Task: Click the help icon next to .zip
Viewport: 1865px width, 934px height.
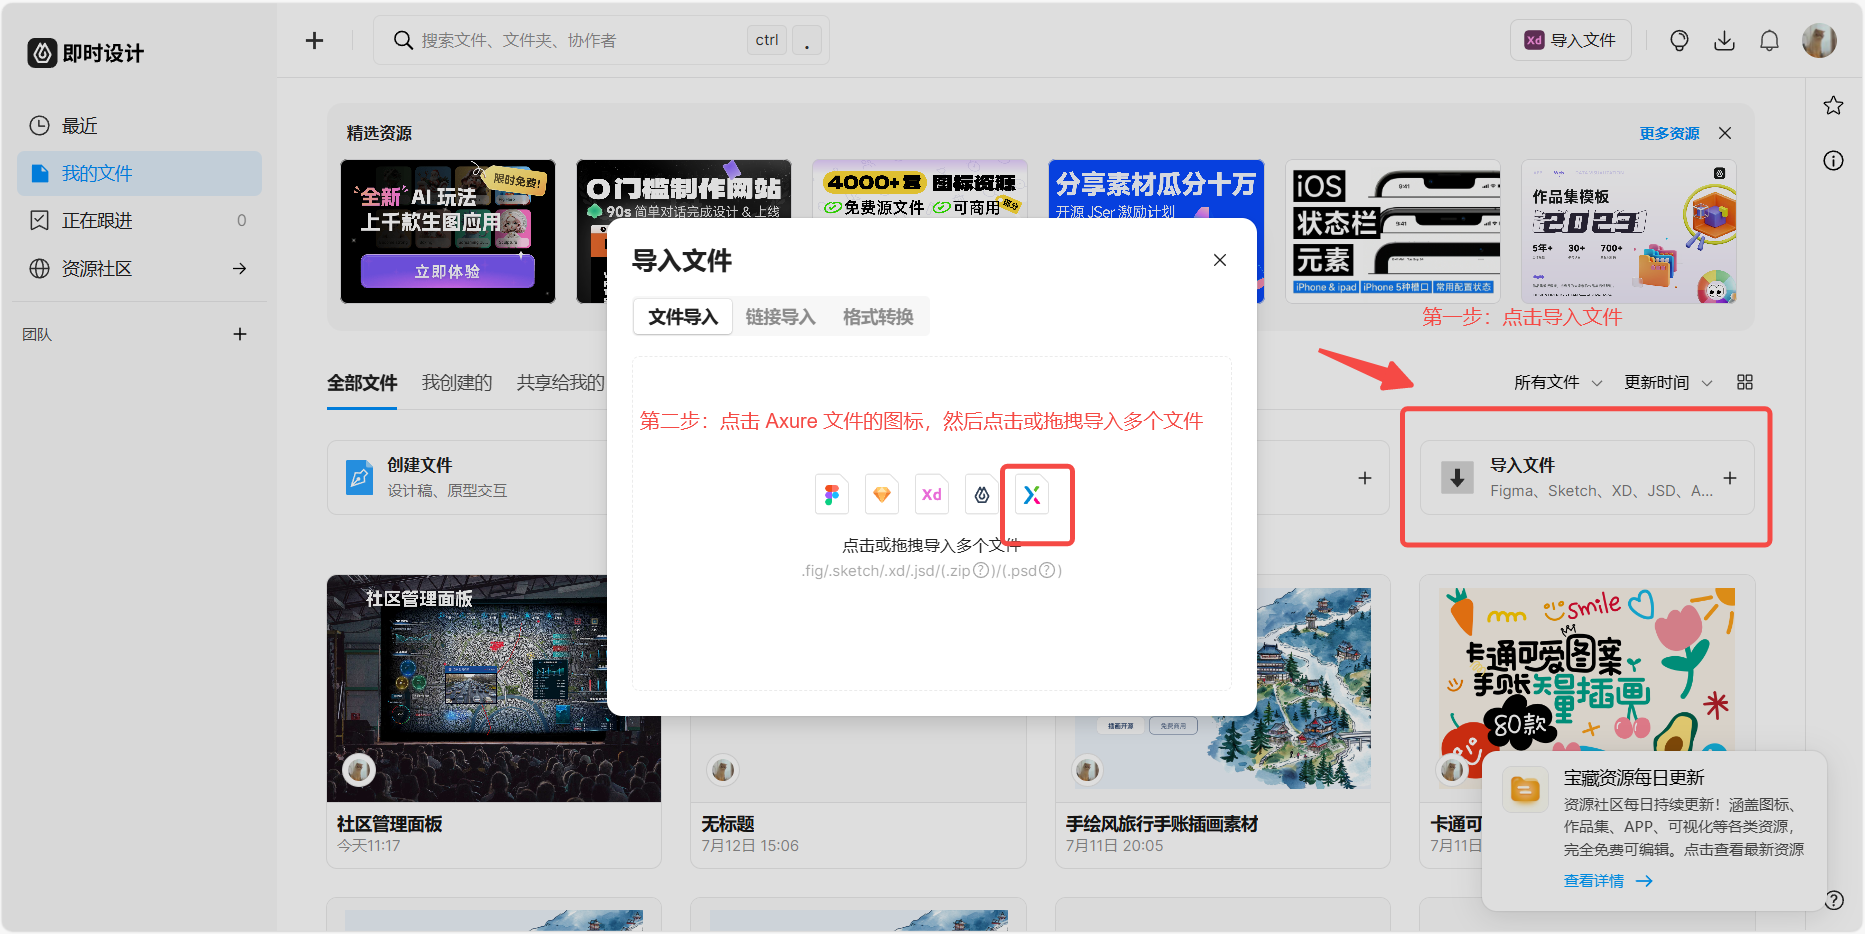Action: pyautogui.click(x=981, y=570)
